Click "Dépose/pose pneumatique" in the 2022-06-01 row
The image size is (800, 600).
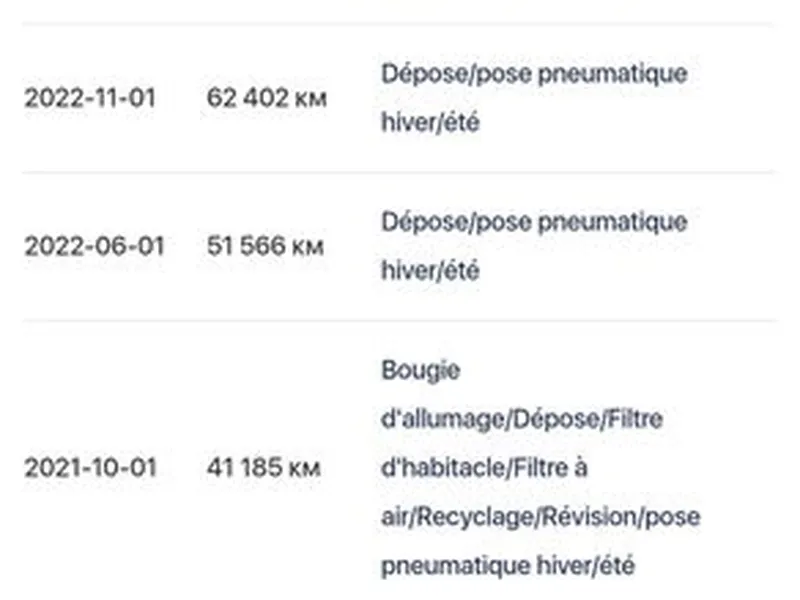tap(534, 221)
